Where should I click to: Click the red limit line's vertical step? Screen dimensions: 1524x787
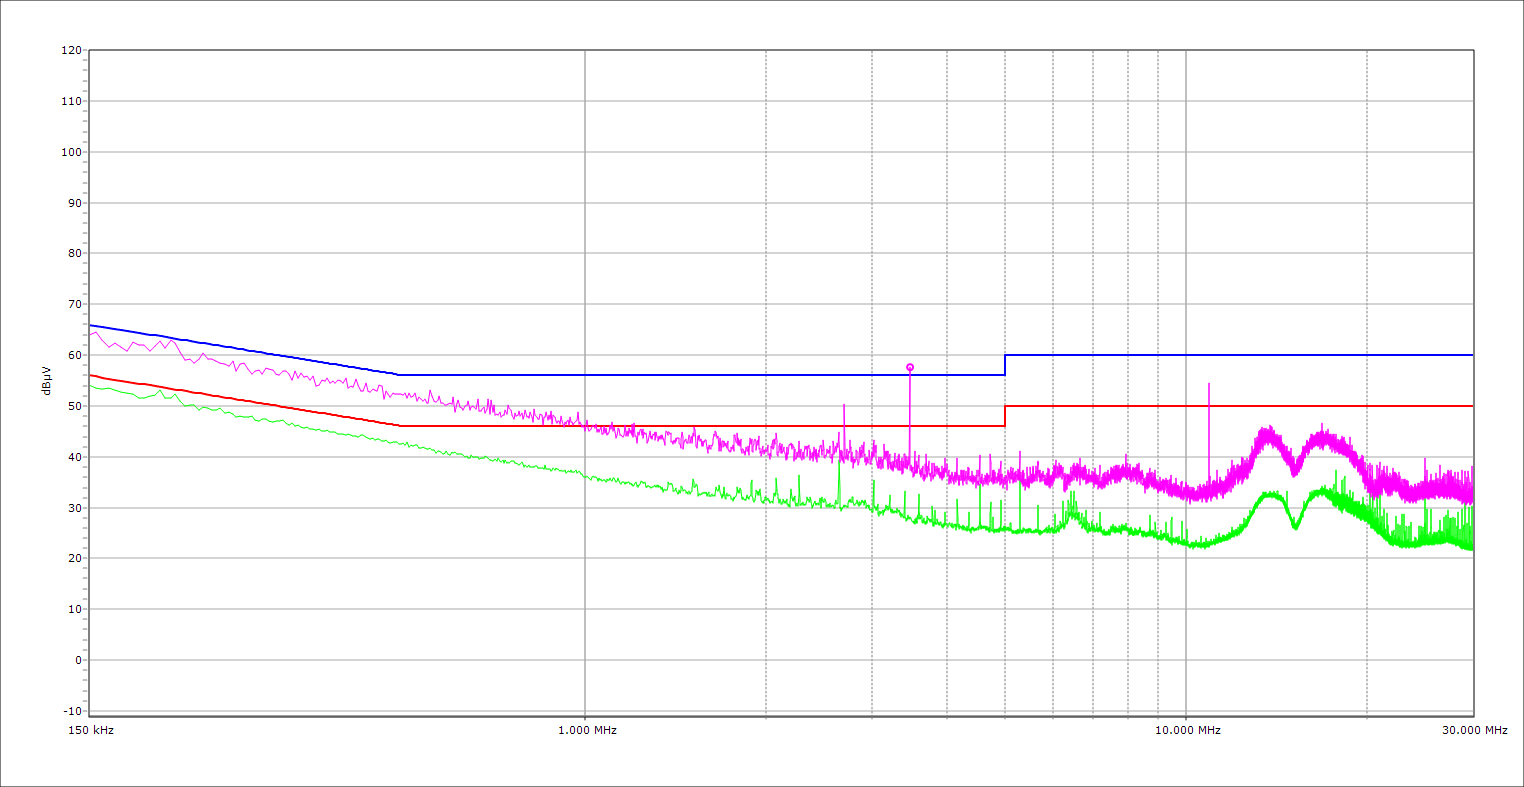(x=1005, y=416)
